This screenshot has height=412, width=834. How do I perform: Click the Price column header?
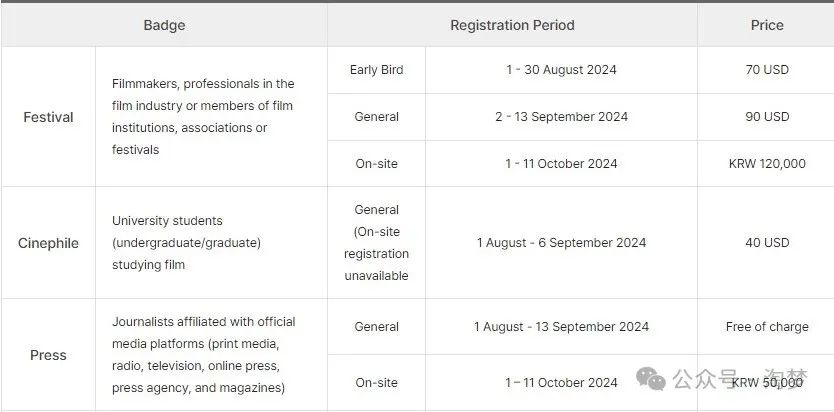tap(767, 25)
